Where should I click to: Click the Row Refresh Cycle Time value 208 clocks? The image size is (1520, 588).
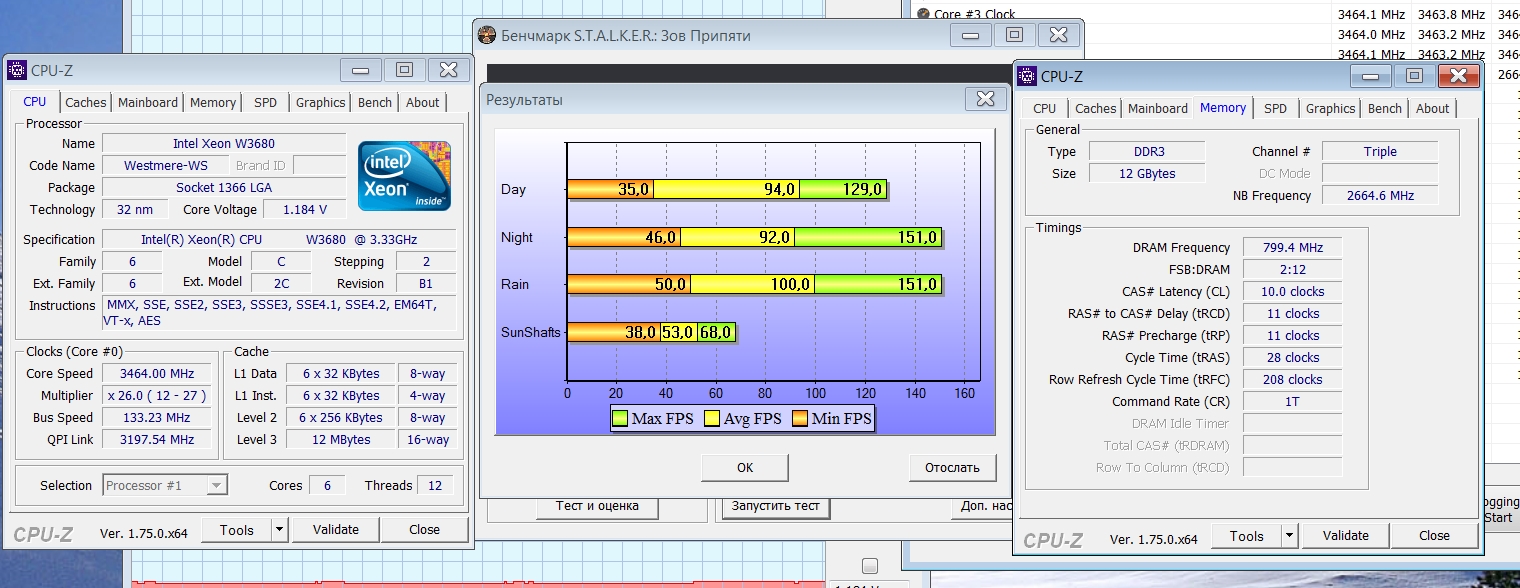click(1292, 380)
